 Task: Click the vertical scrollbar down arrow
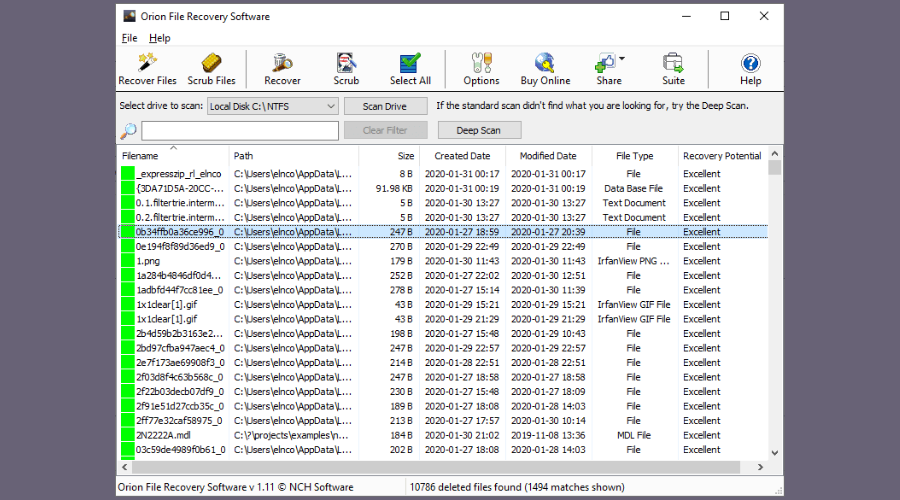[x=775, y=453]
